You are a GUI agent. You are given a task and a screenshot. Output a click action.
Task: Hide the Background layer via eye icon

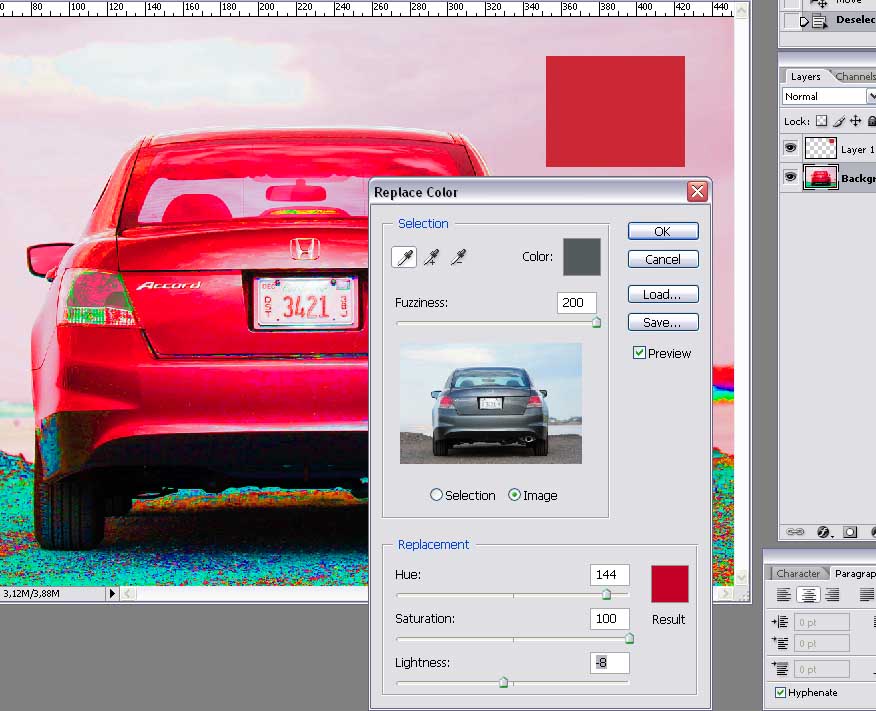point(790,177)
